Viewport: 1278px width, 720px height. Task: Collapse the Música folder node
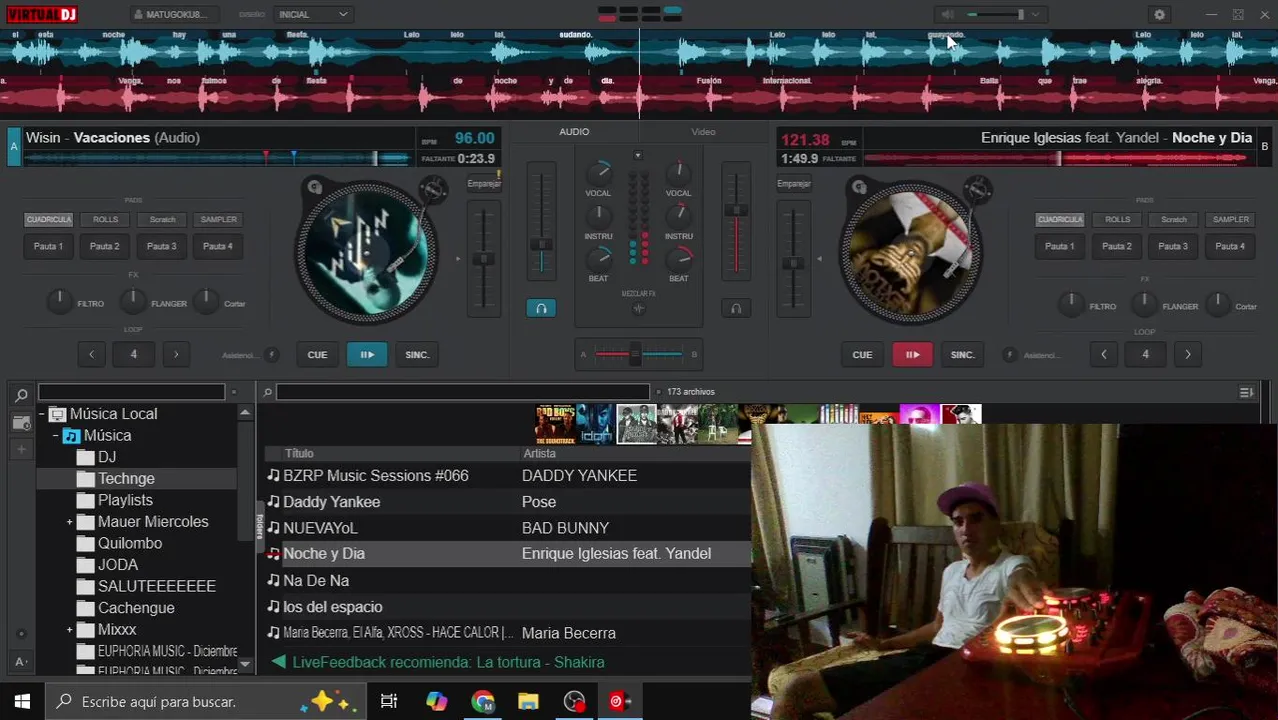(56, 436)
